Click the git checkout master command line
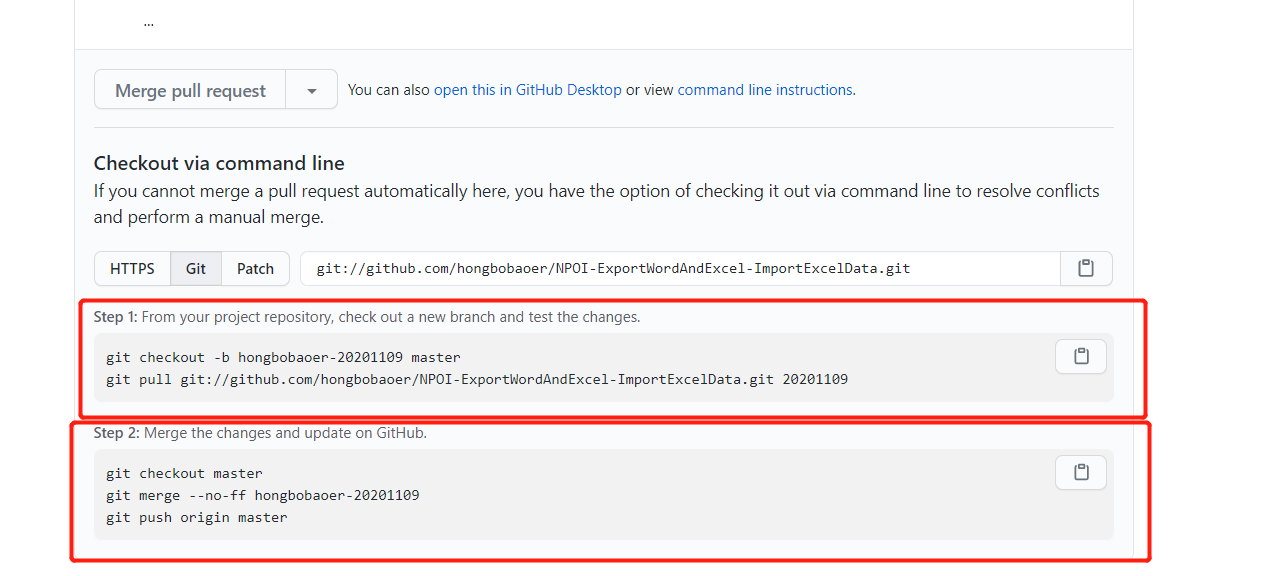This screenshot has height=576, width=1262. point(185,472)
